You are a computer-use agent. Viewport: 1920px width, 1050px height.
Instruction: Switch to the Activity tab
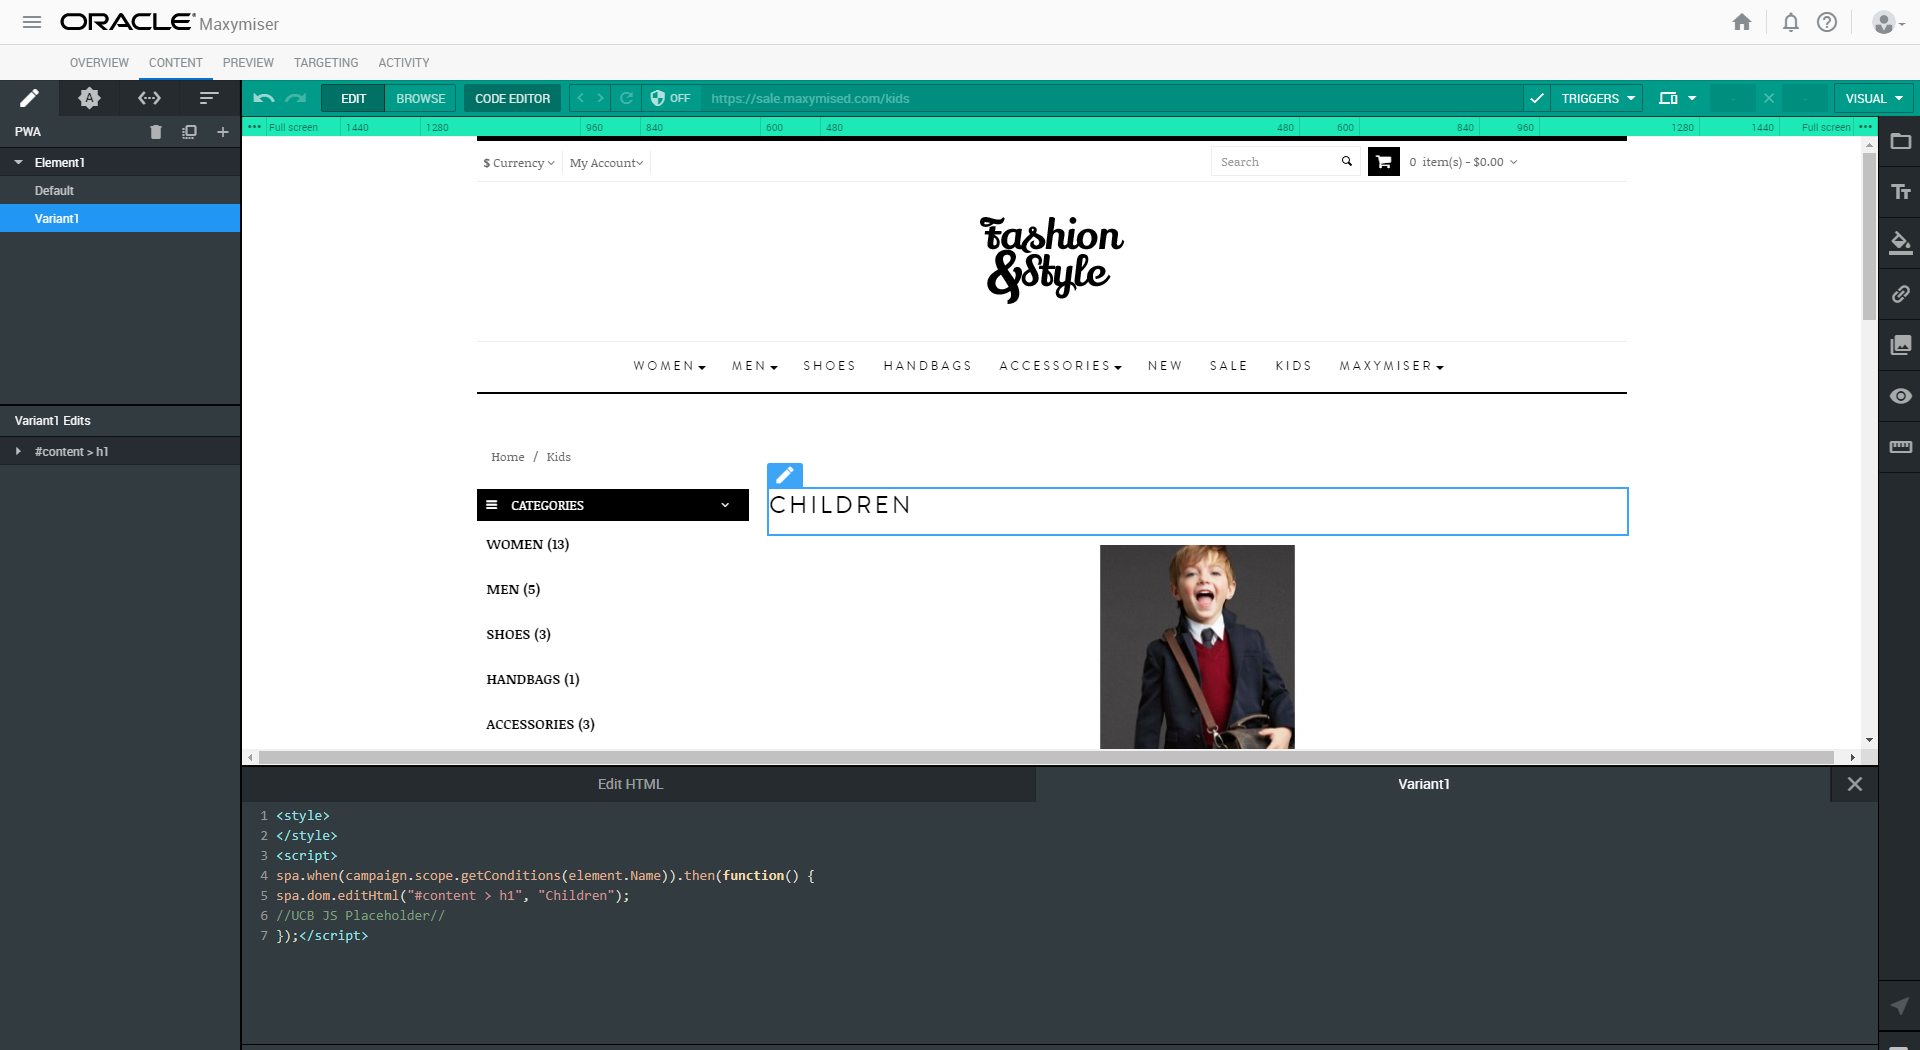tap(404, 62)
